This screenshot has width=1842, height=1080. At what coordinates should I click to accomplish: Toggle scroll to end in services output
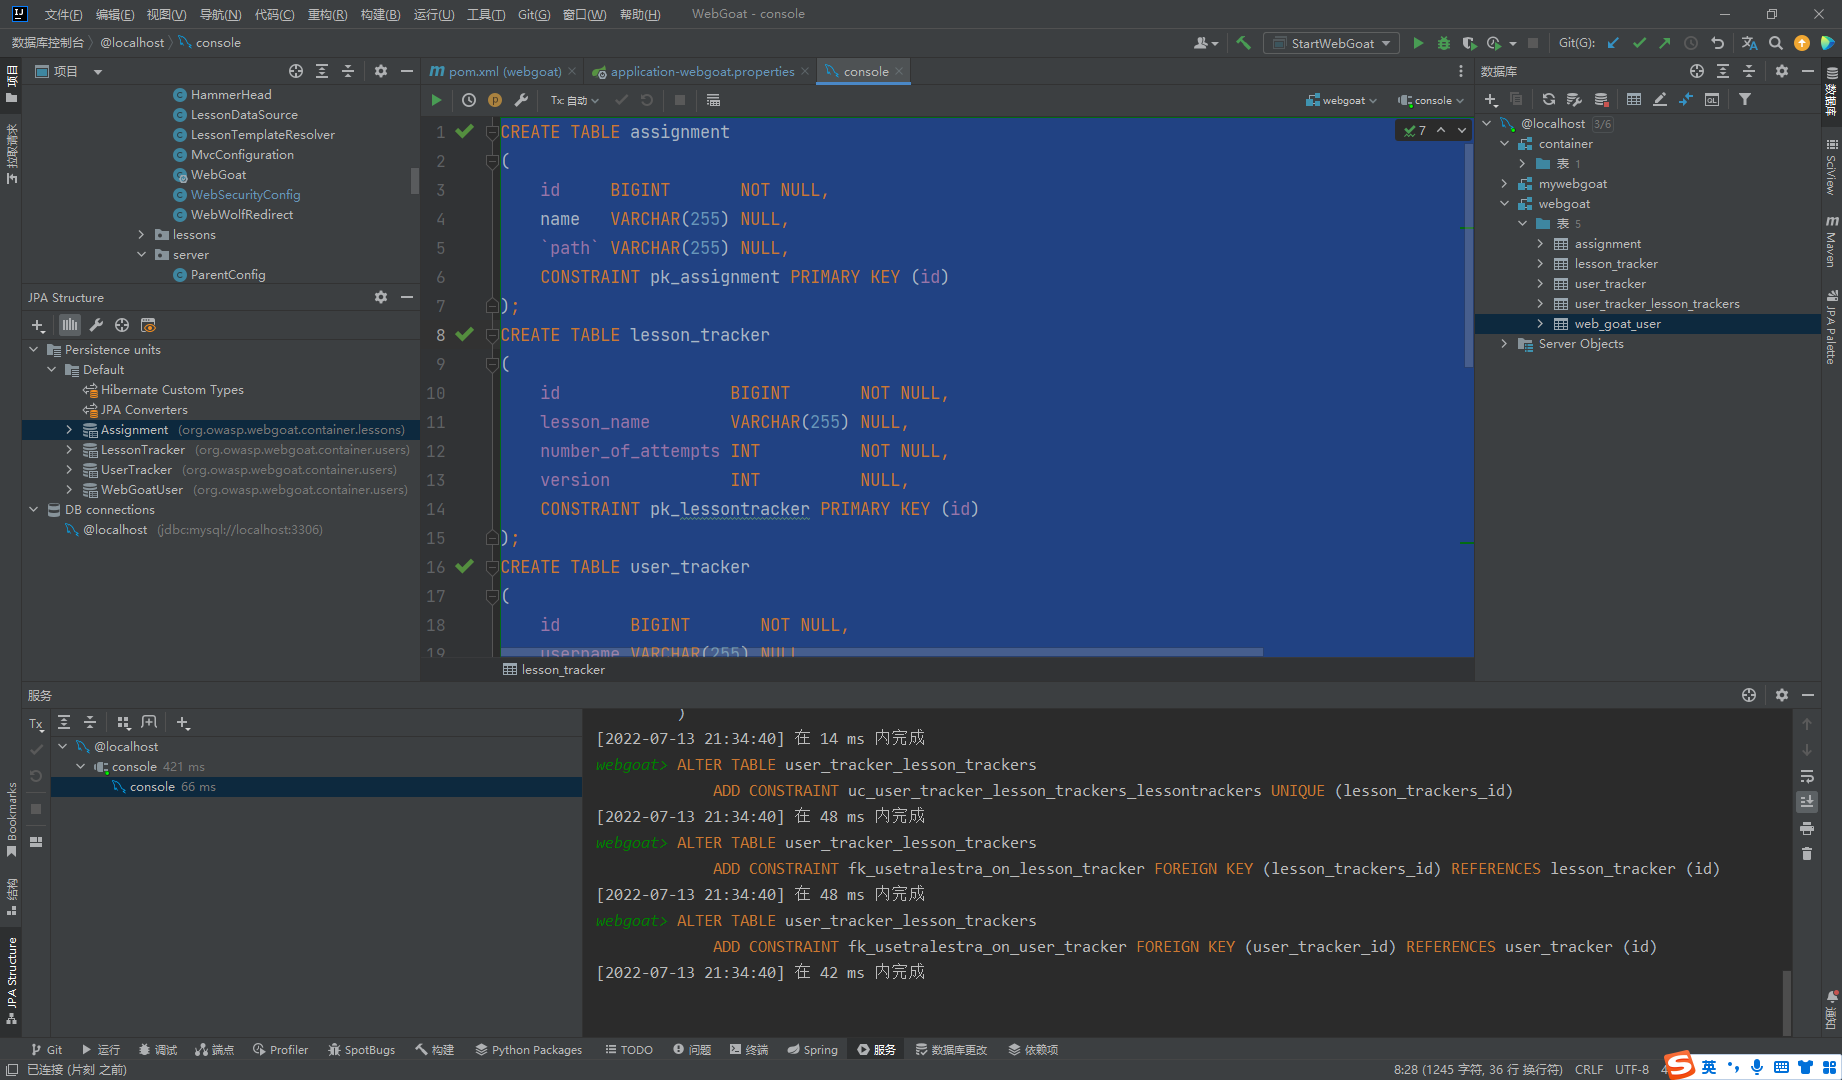tap(1807, 802)
